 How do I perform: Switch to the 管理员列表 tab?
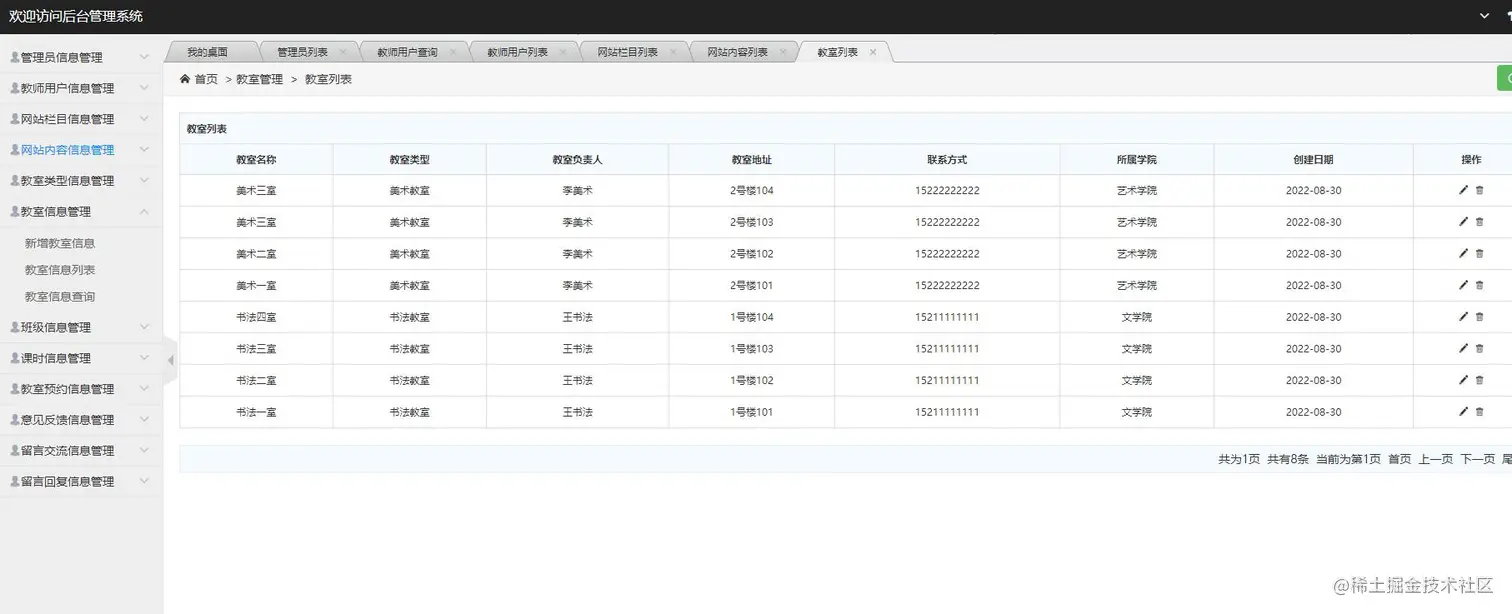tap(302, 52)
